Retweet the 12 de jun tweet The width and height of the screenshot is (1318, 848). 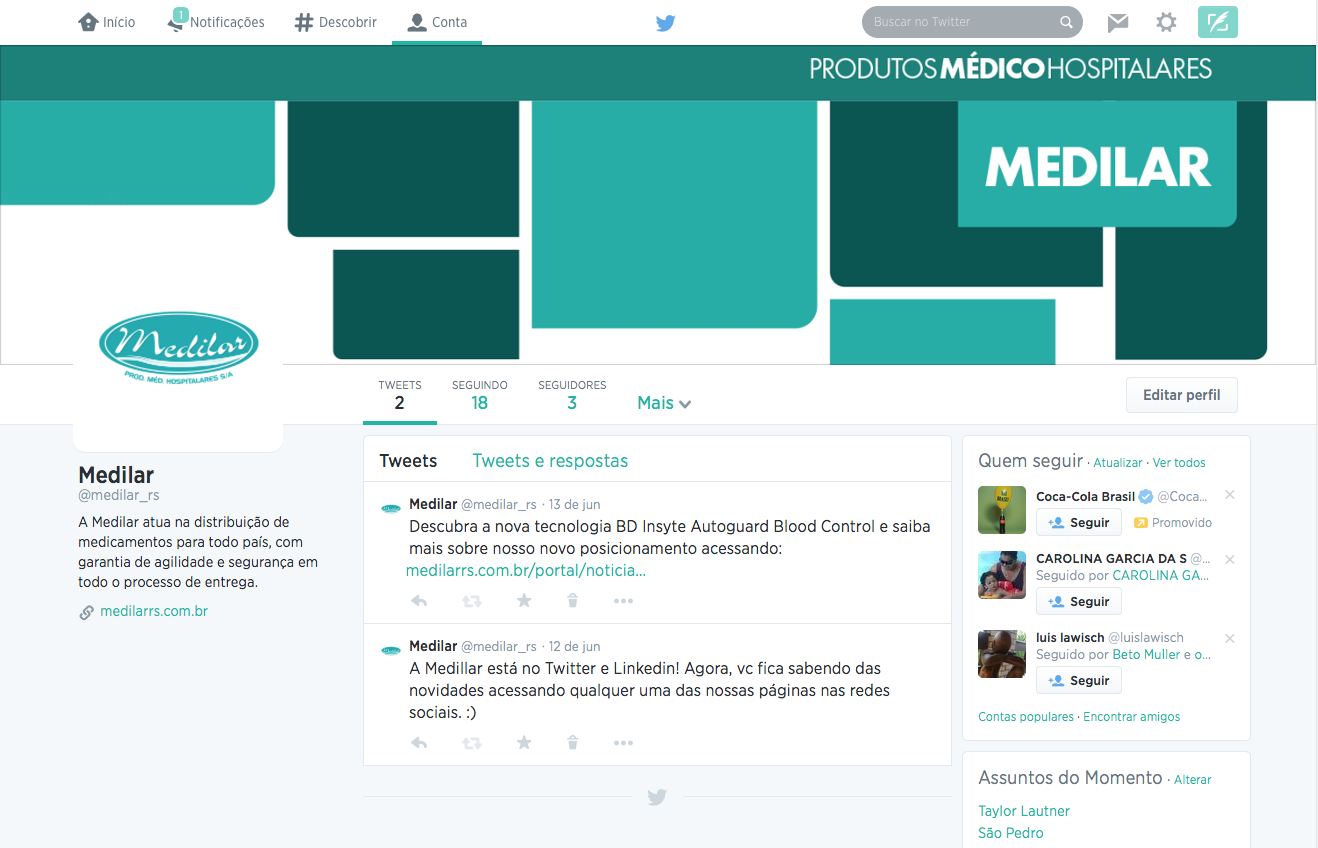[471, 743]
